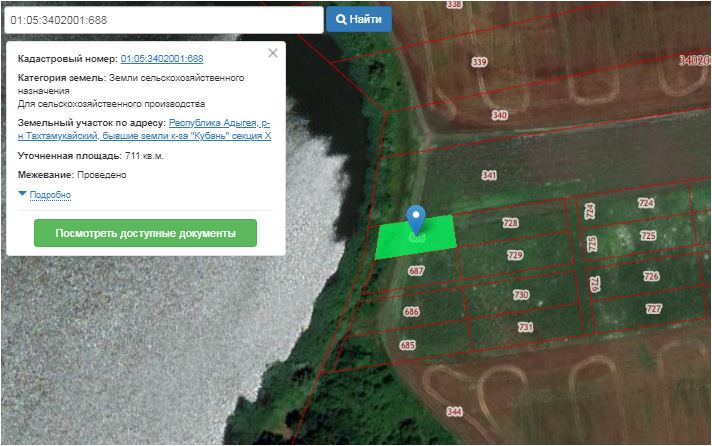Click parcel 731 on the map
This screenshot has height=446, width=712.
525,327
